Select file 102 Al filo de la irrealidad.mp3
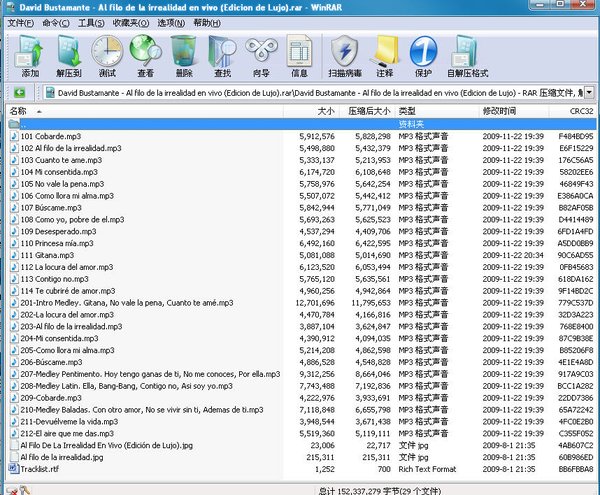Viewport: 600px width, 495px height. [71, 148]
